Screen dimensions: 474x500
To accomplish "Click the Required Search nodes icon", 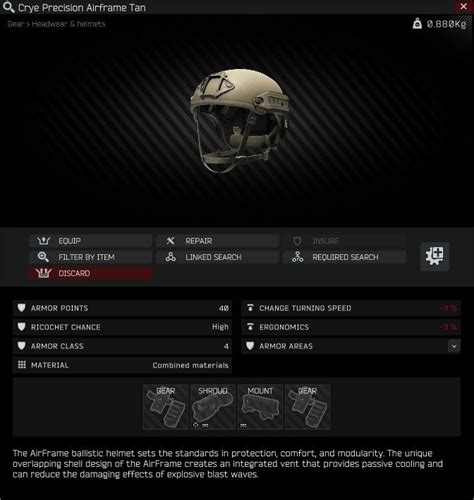I will 297,257.
